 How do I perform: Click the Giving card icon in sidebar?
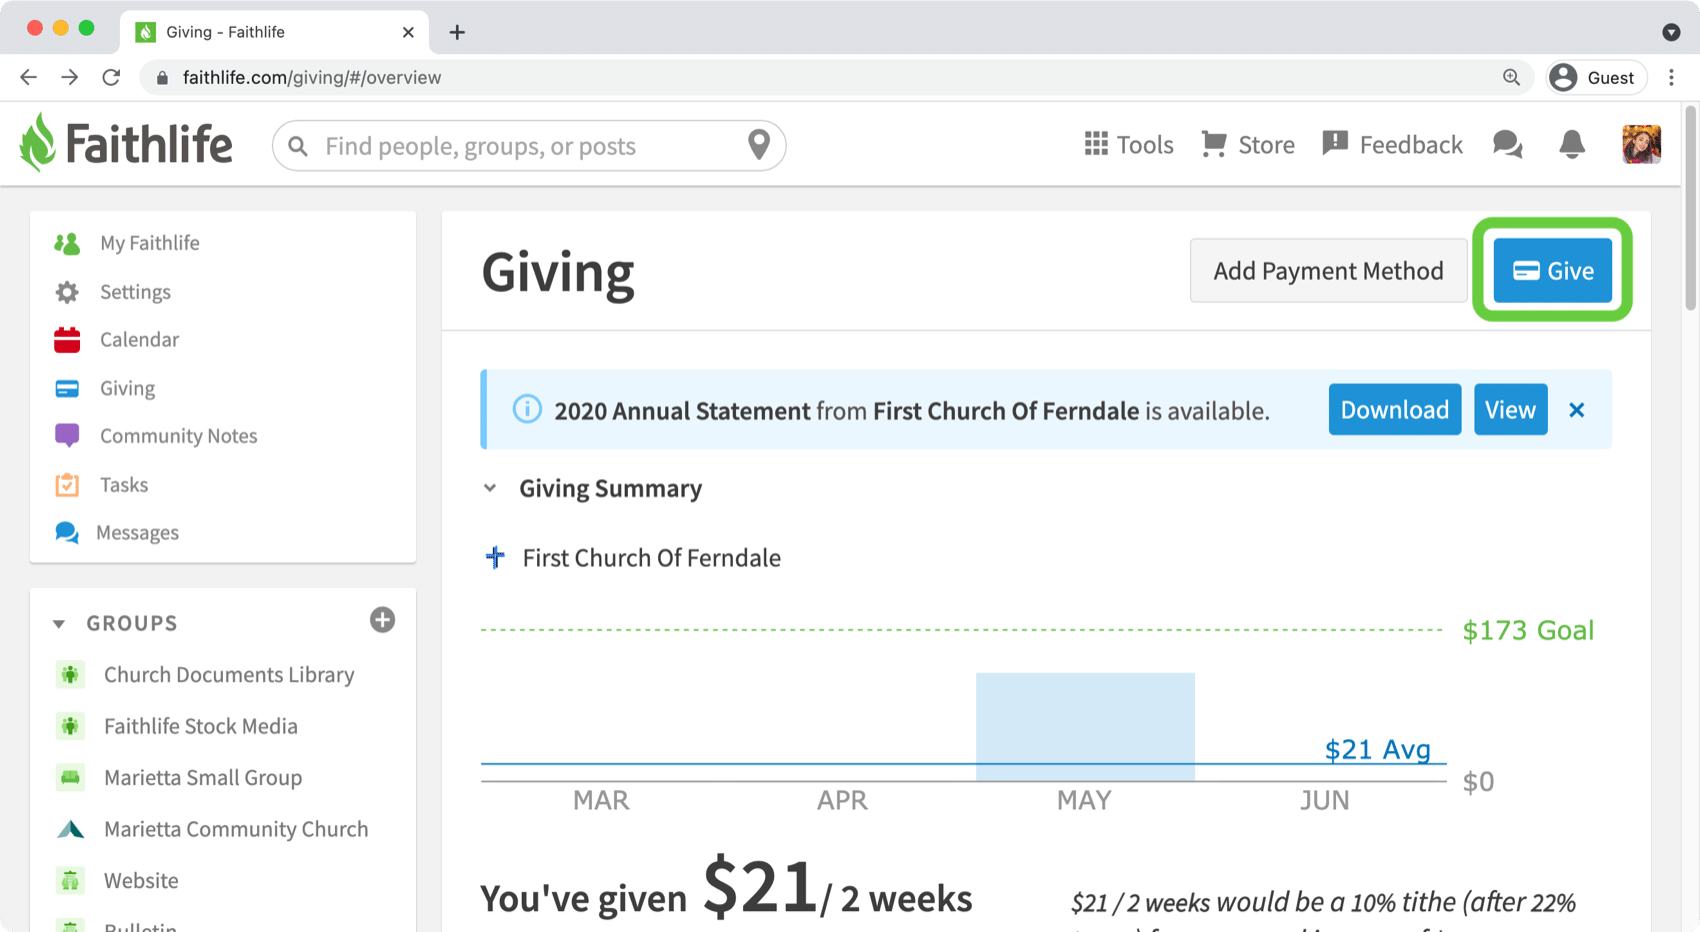tap(67, 388)
